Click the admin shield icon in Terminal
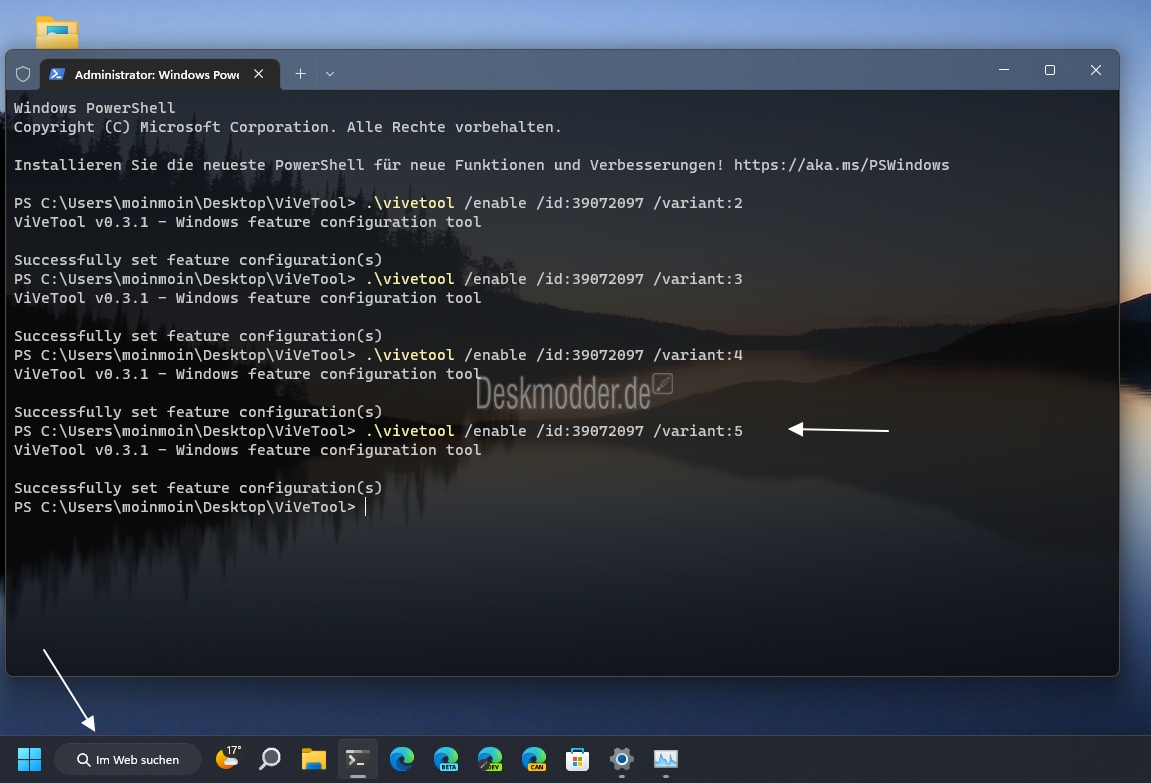Screen dimensions: 1151x783 click(23, 74)
